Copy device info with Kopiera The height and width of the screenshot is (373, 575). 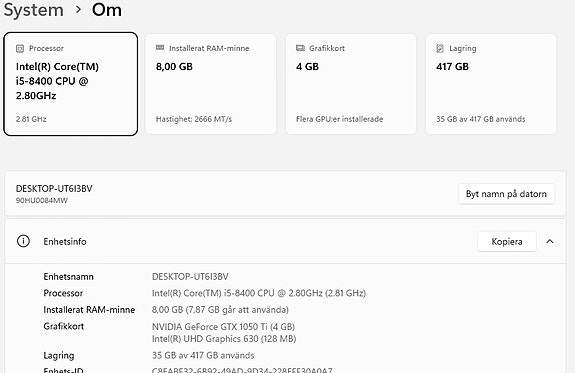coord(507,241)
